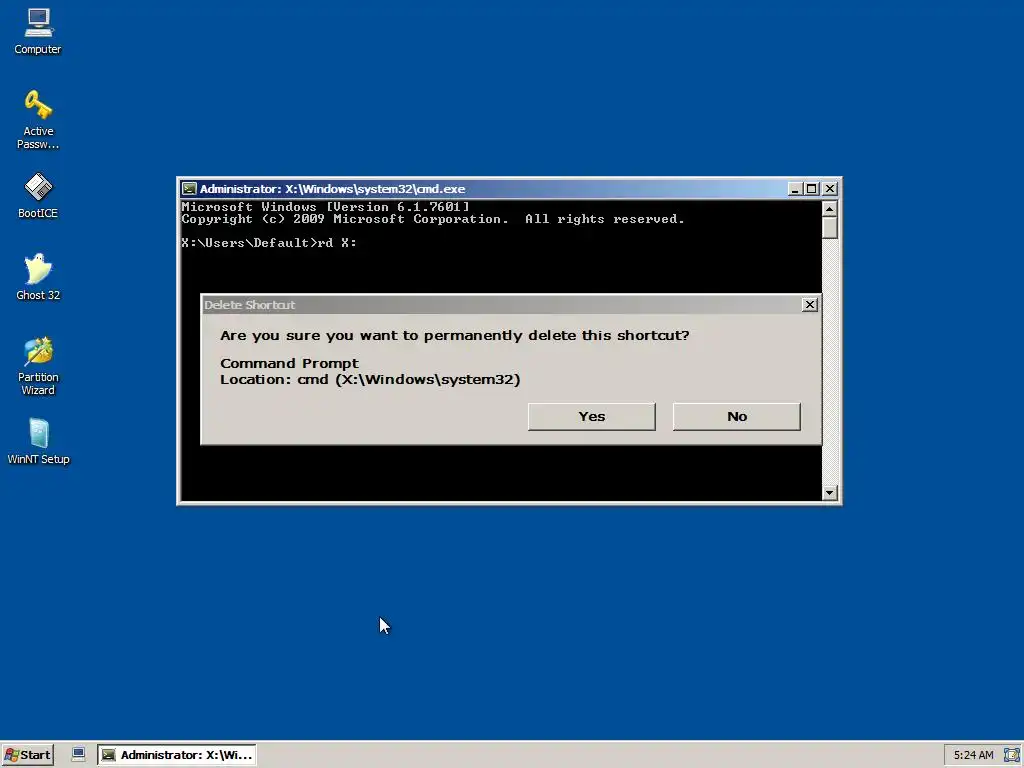Click the Administrator cmd taskbar button
The image size is (1024, 768).
(x=177, y=755)
